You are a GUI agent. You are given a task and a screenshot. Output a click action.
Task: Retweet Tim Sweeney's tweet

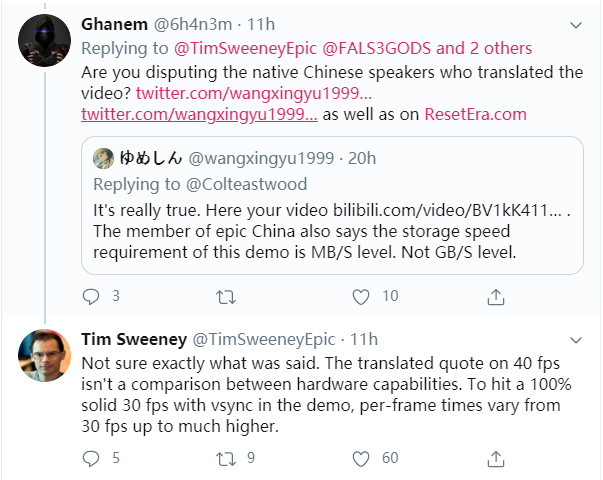227,457
